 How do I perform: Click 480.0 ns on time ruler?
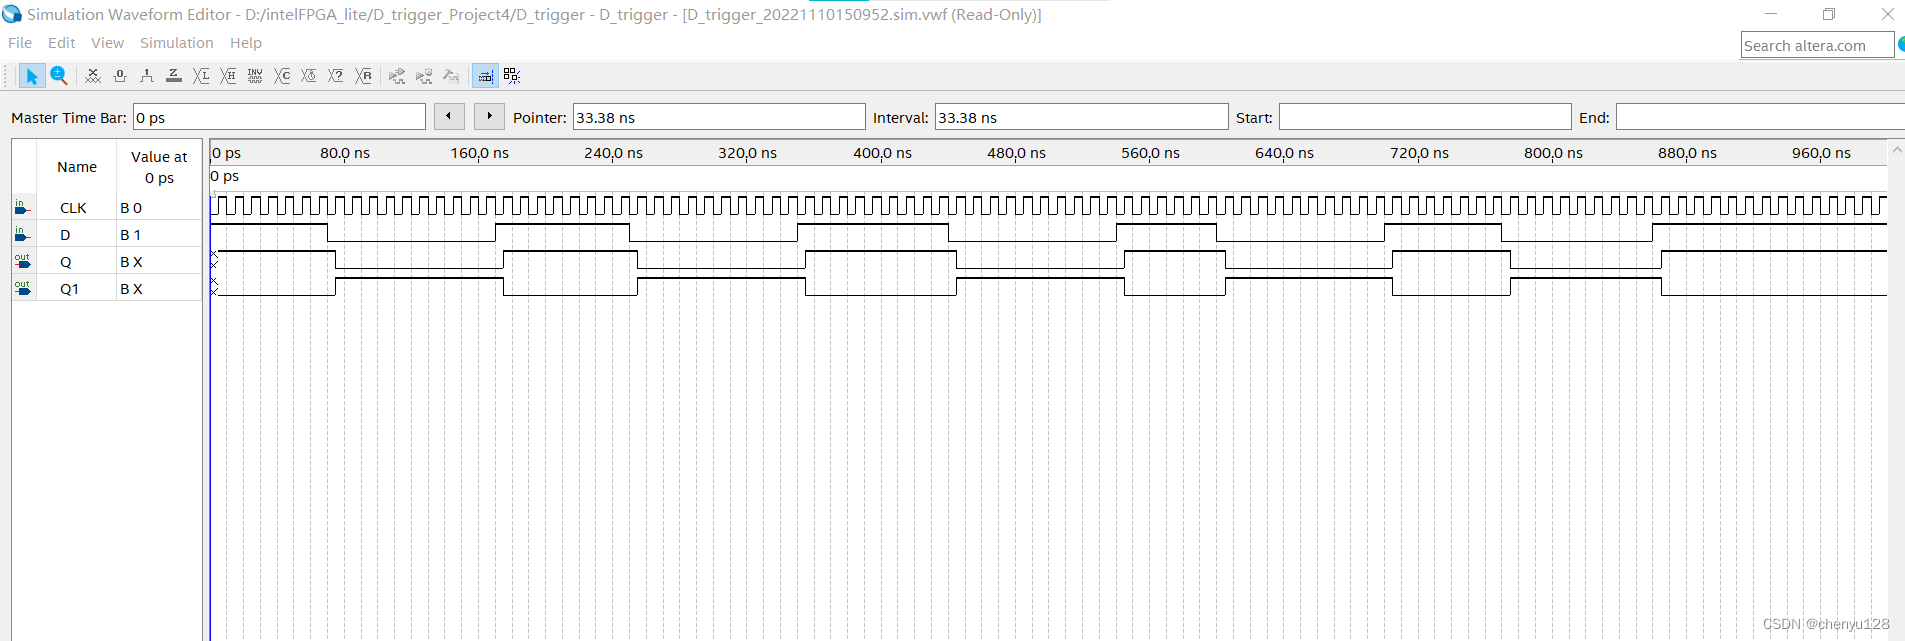[x=1016, y=153]
